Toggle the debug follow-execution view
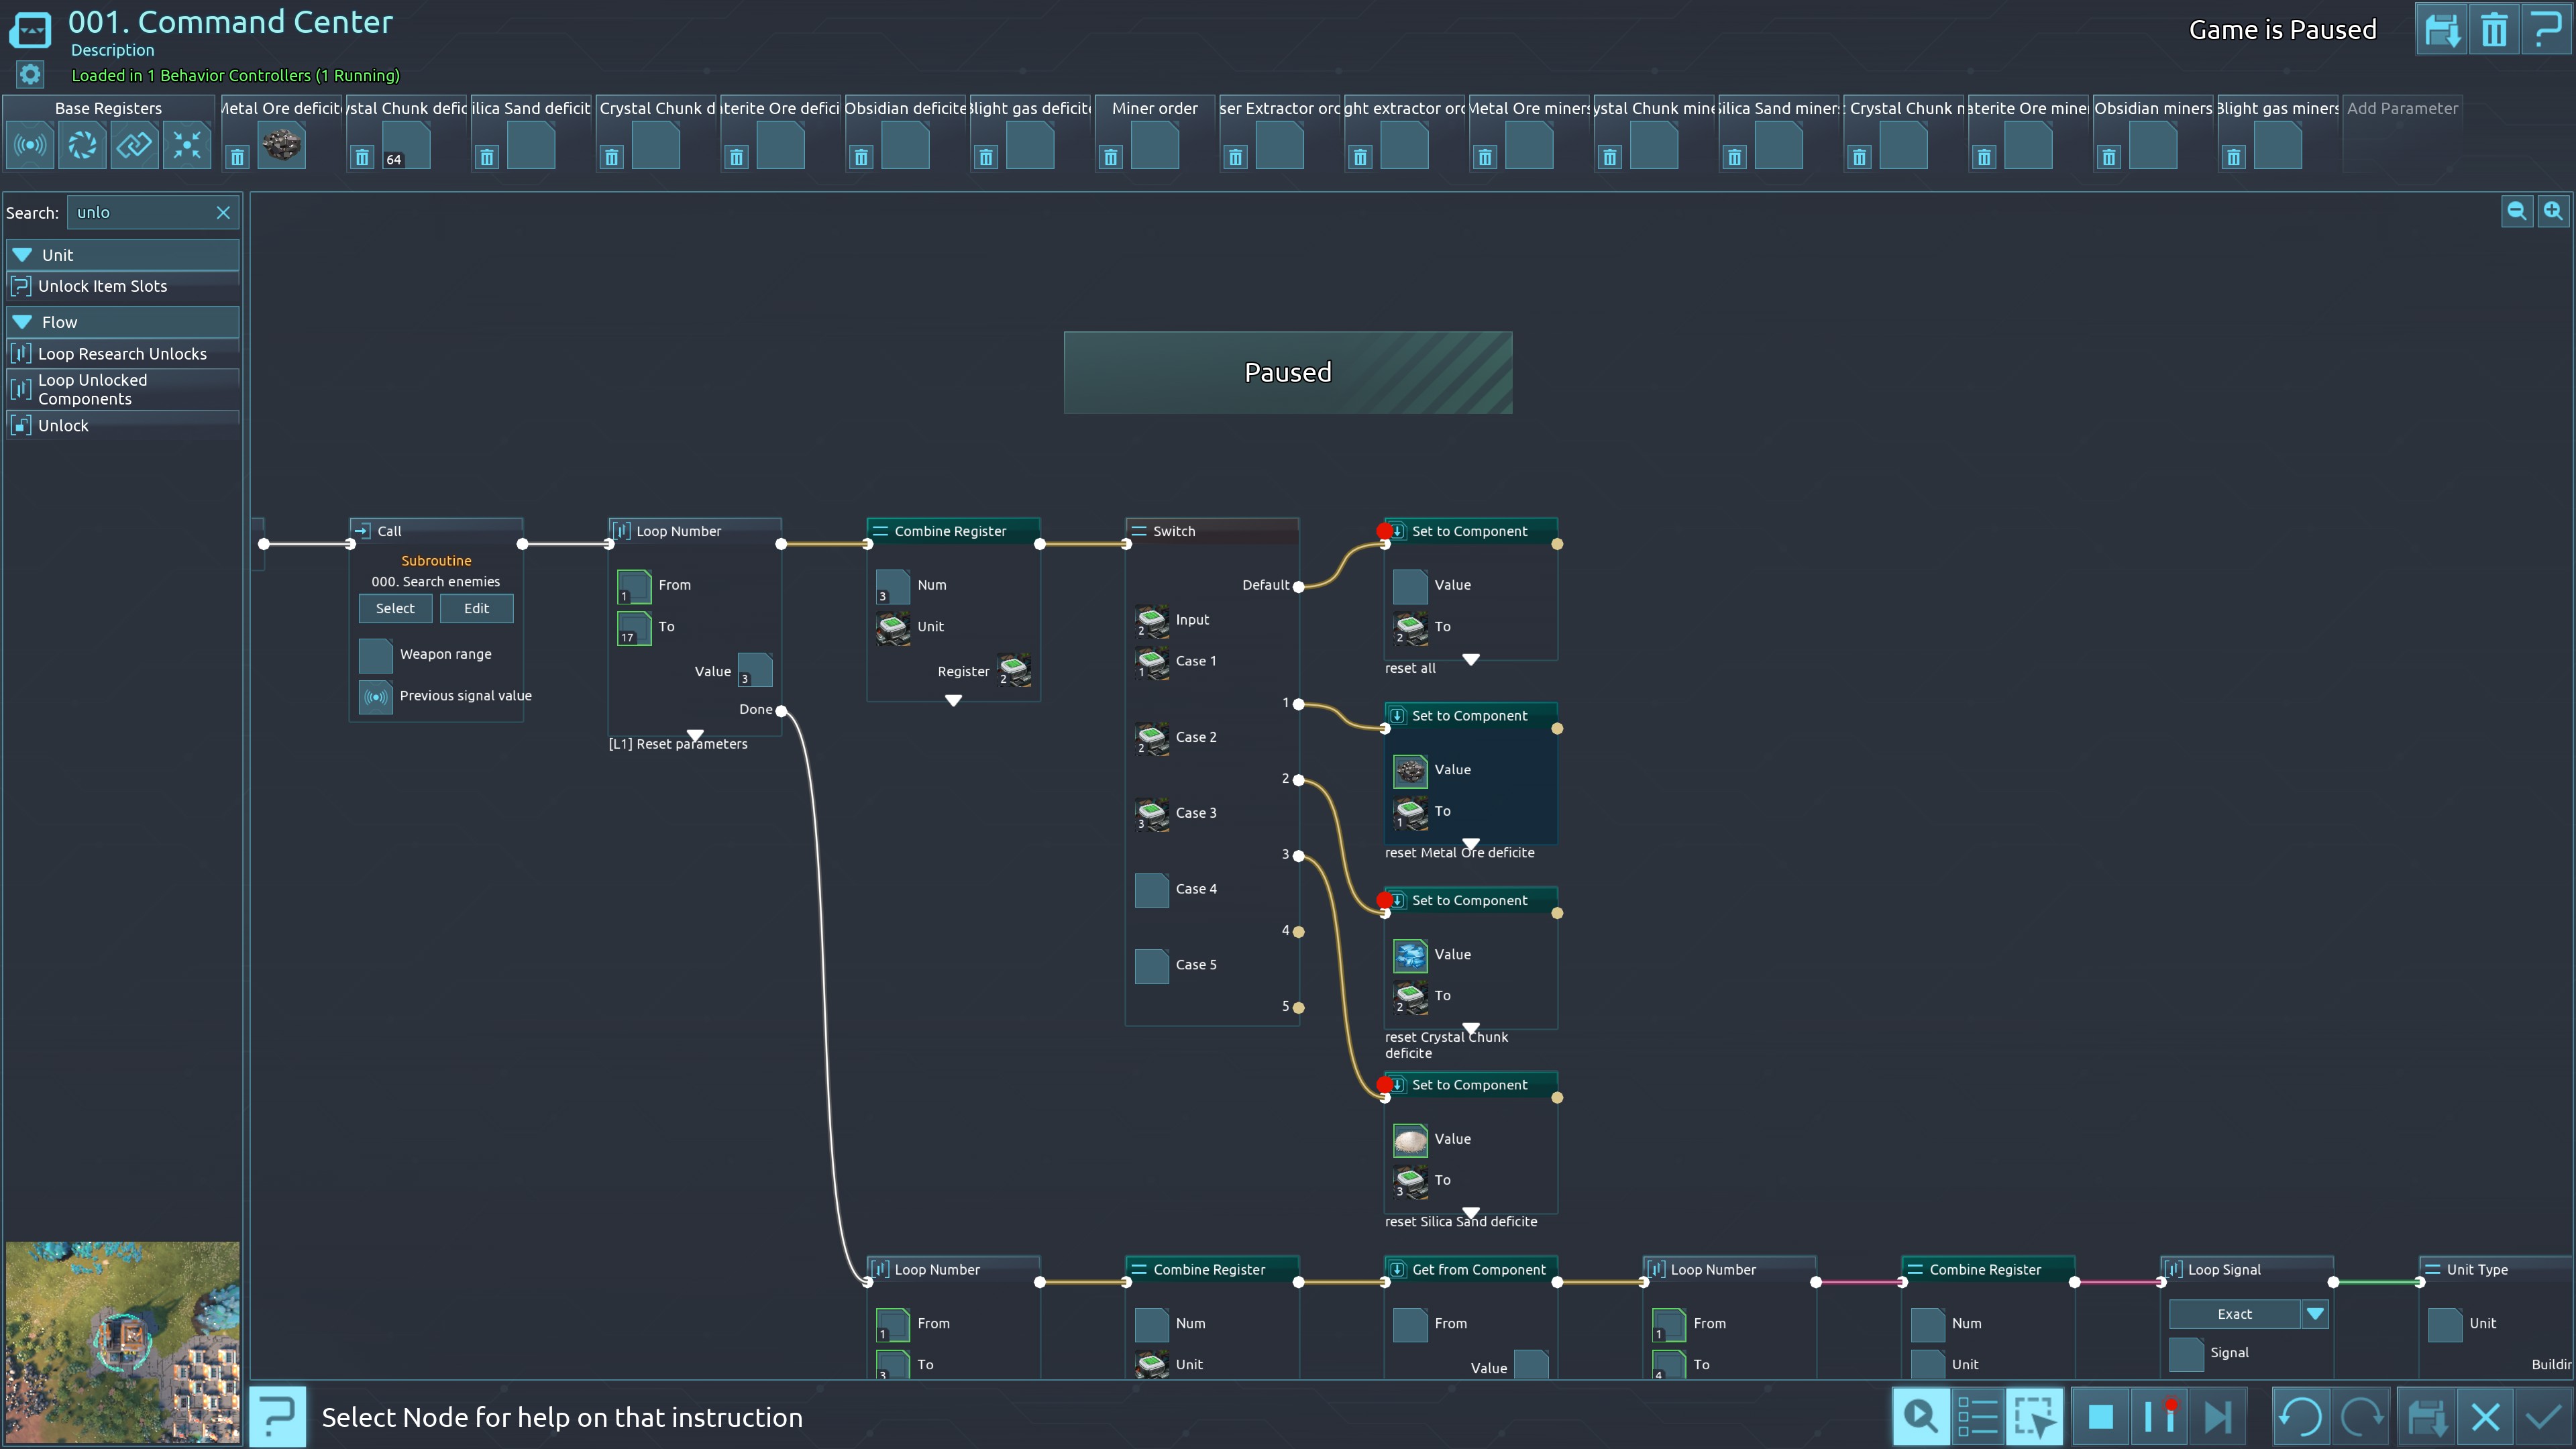The height and width of the screenshot is (1449, 2576). tap(1920, 1417)
